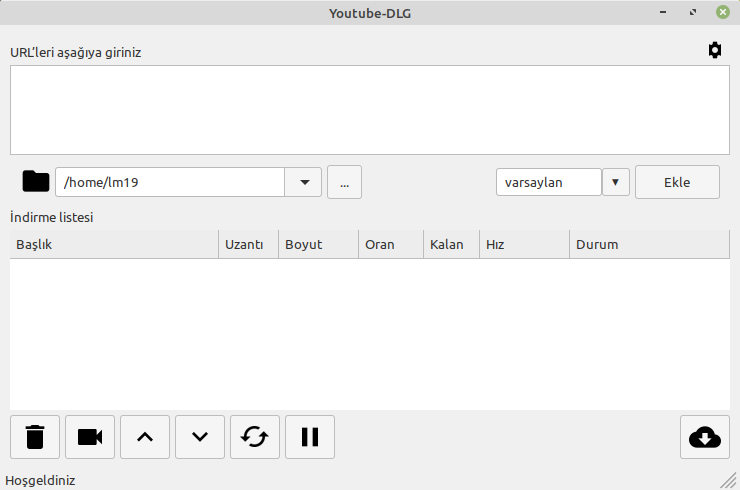740x490 pixels.
Task: Click the Uzantı column header
Action: pyautogui.click(x=249, y=245)
